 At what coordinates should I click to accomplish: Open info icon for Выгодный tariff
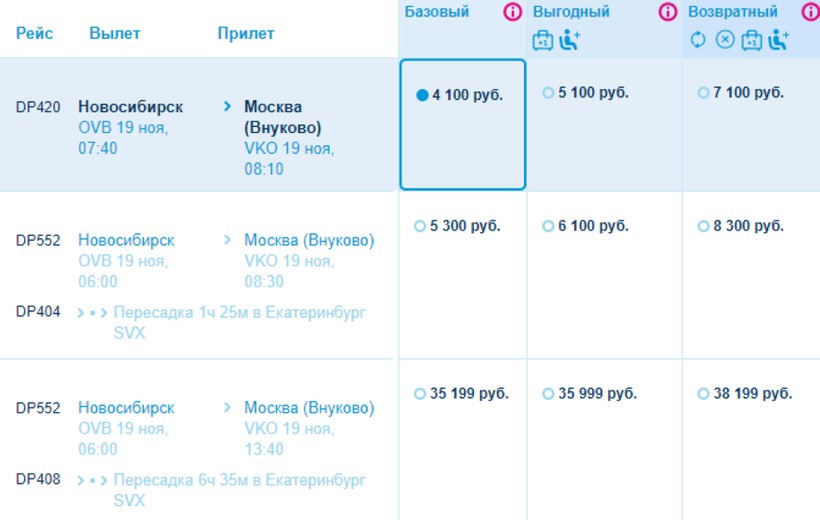pyautogui.click(x=667, y=13)
